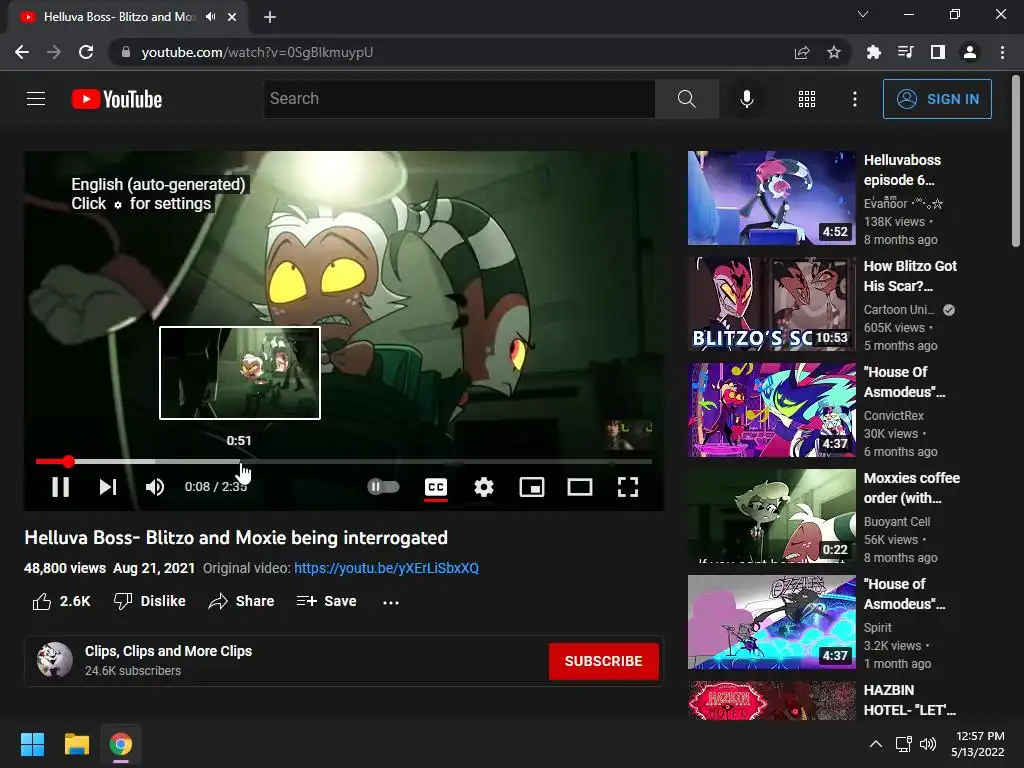Click the SIGN IN button
Image resolution: width=1024 pixels, height=768 pixels.
pos(937,99)
